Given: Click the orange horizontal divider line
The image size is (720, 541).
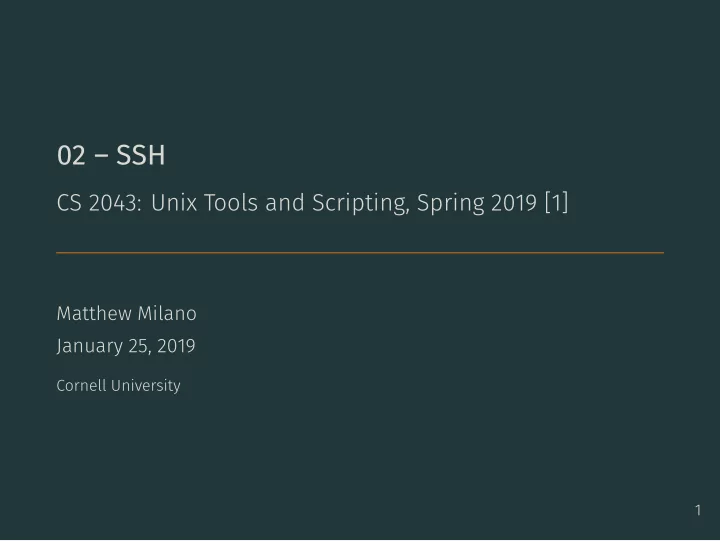Looking at the screenshot, I should (x=360, y=253).
